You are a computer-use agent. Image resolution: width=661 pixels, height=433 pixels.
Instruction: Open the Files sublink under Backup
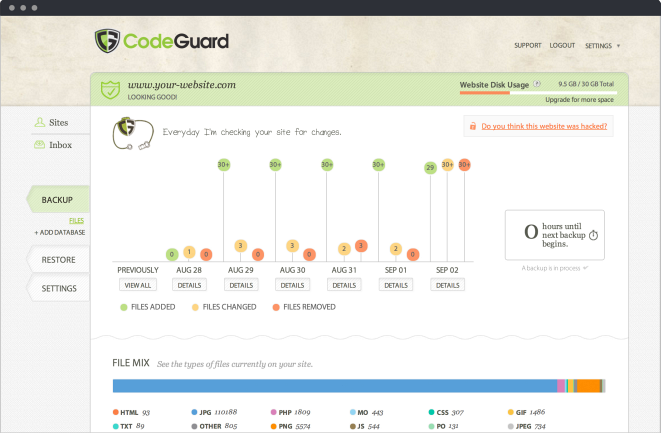pos(76,221)
